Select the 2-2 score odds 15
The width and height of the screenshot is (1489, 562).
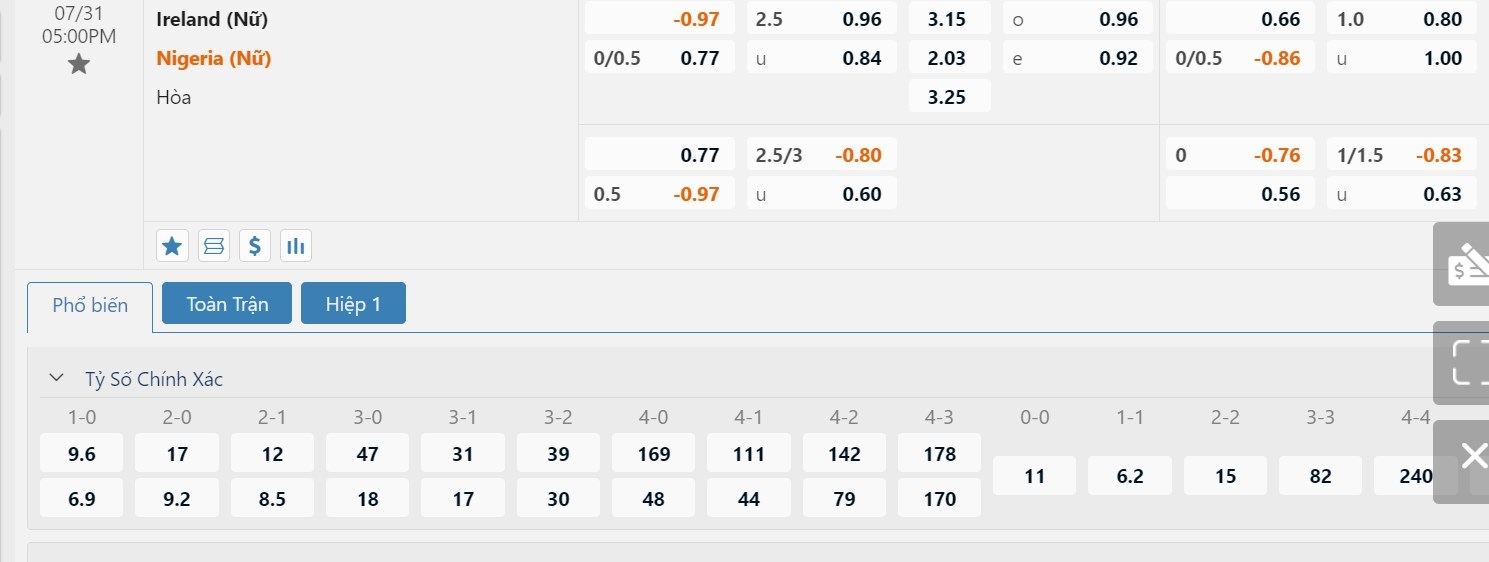(x=1225, y=476)
